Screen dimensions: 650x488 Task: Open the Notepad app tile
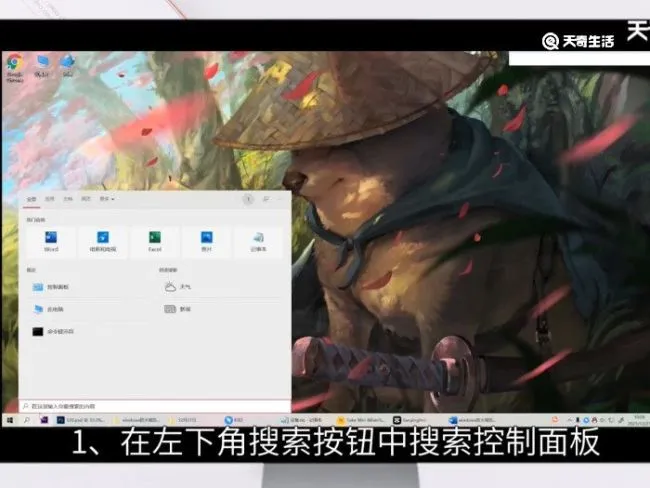258,242
